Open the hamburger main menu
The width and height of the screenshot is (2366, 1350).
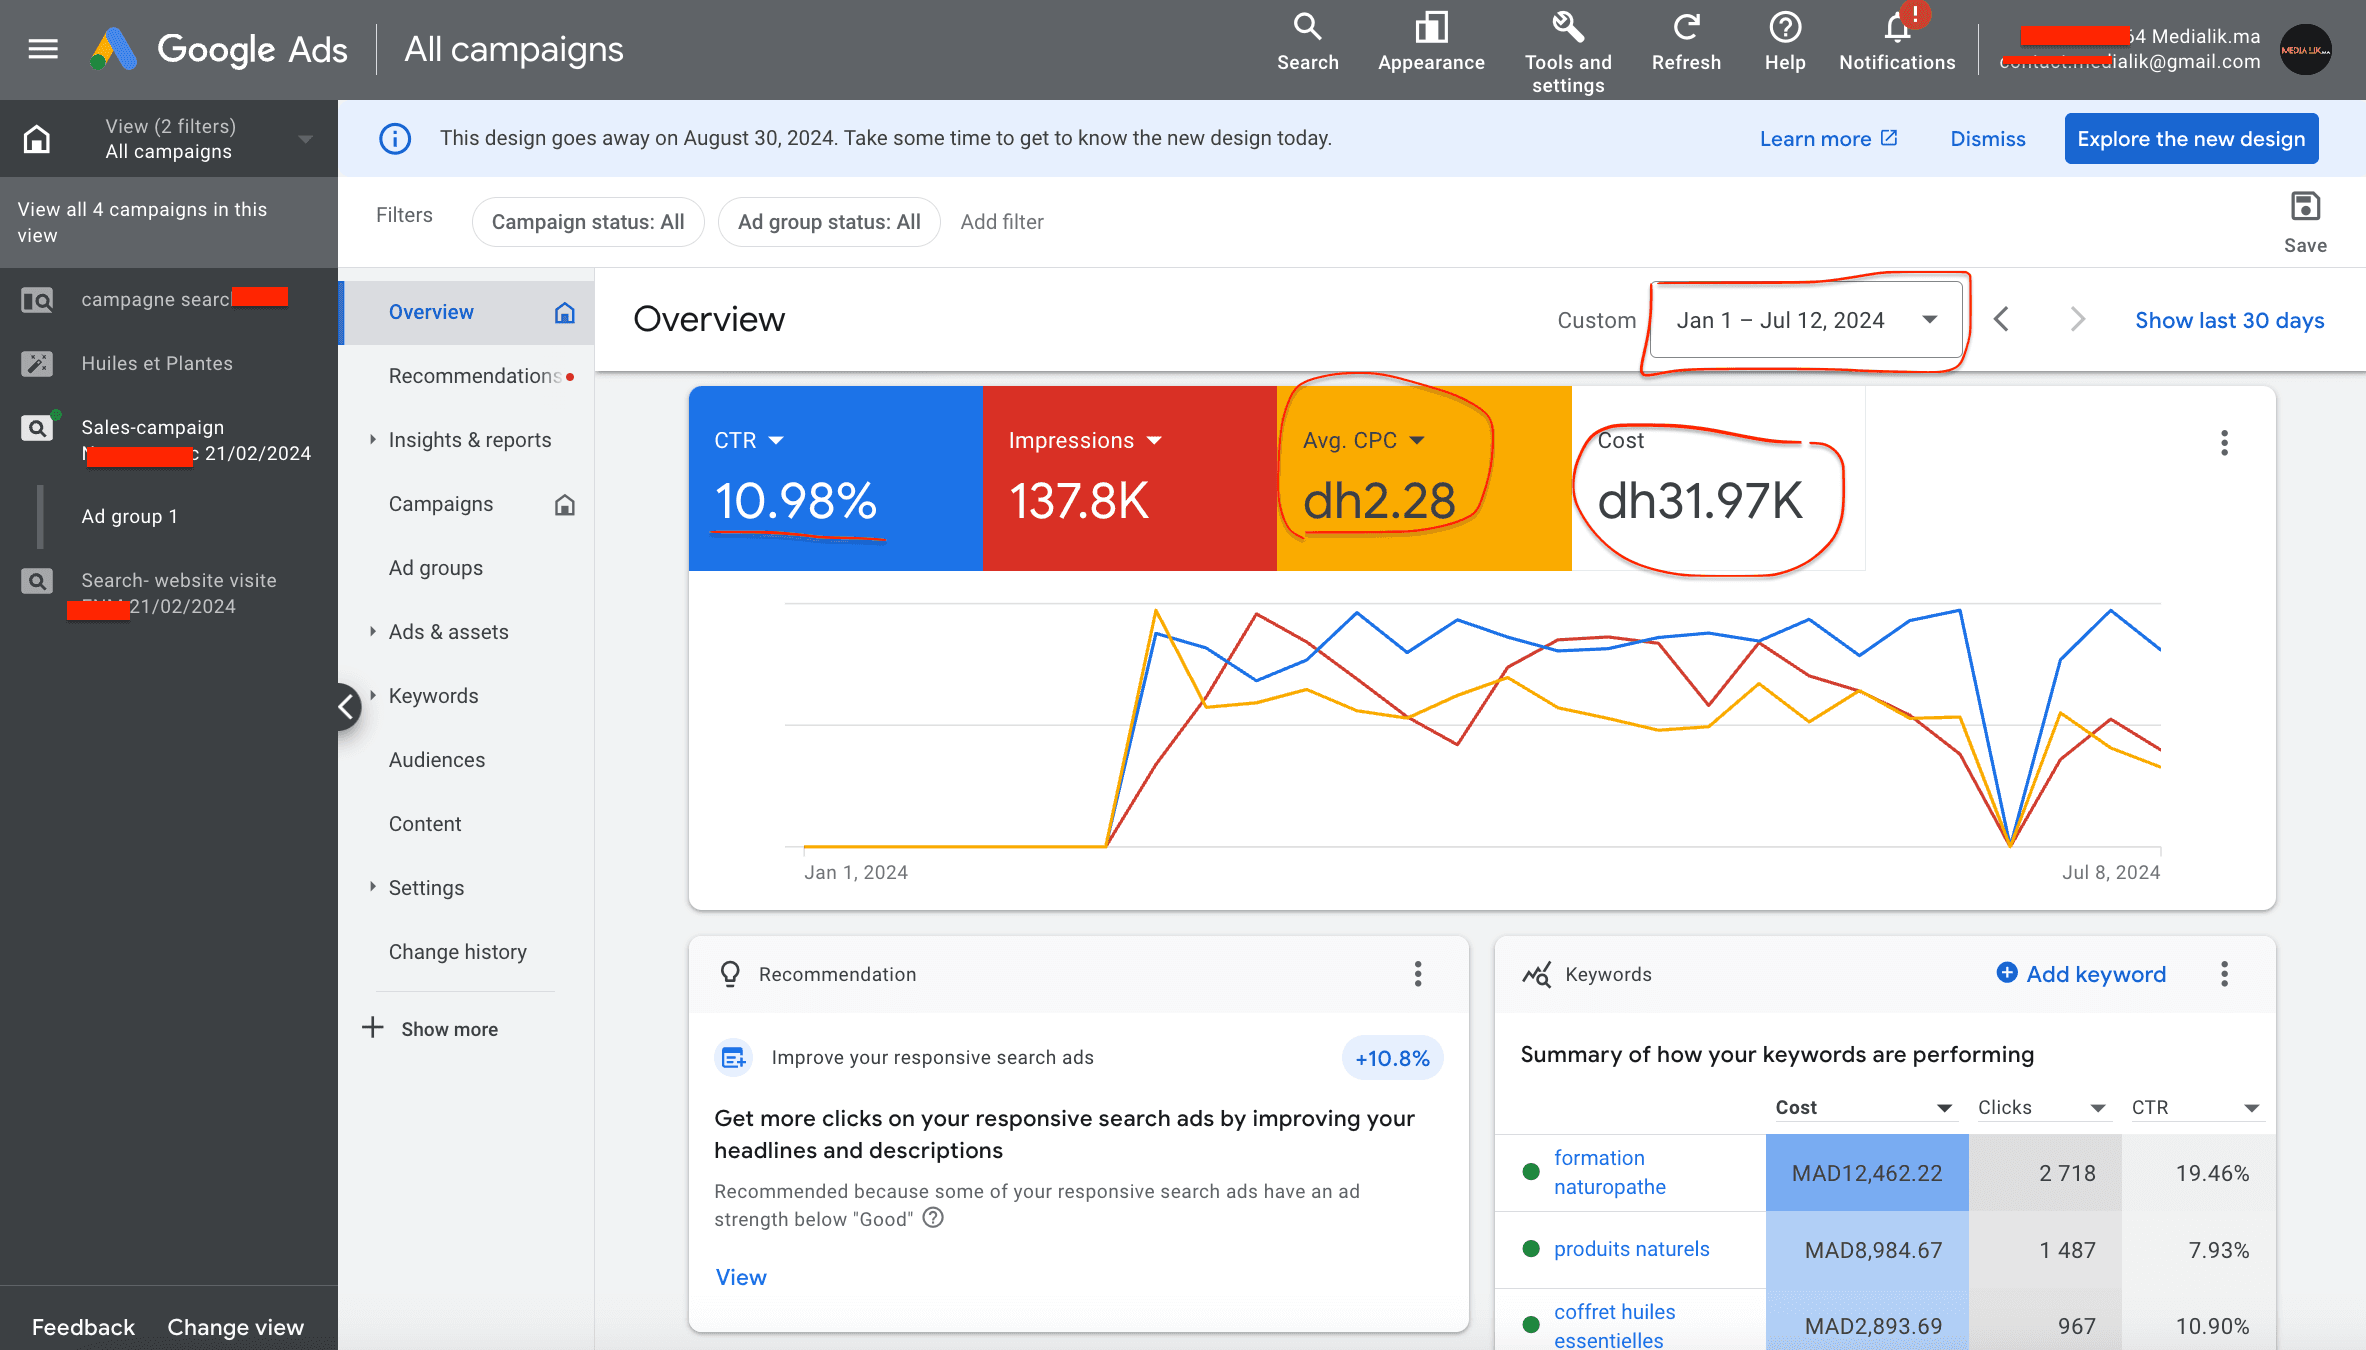click(x=43, y=48)
